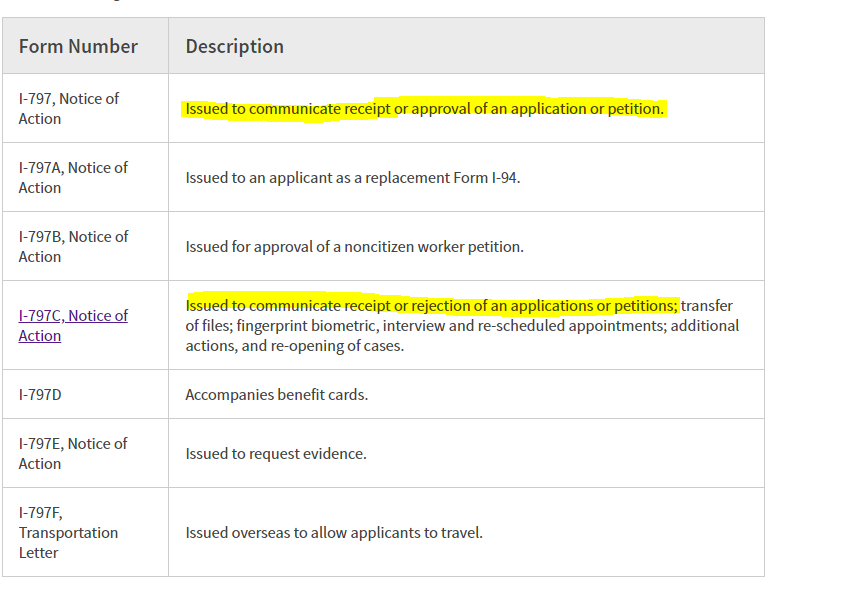Select the I-797, Notice of Action cell

[85, 108]
